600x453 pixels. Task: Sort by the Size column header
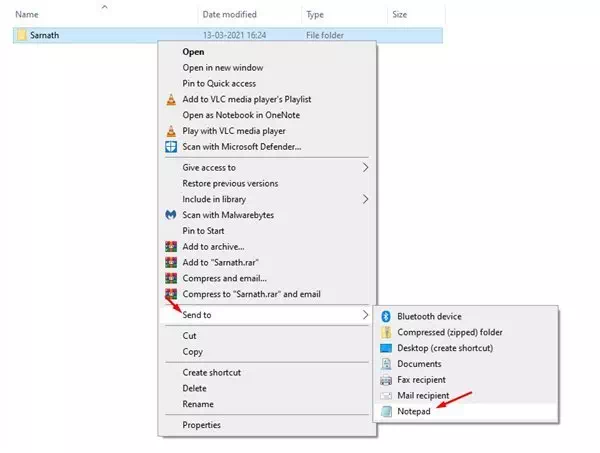coord(399,15)
